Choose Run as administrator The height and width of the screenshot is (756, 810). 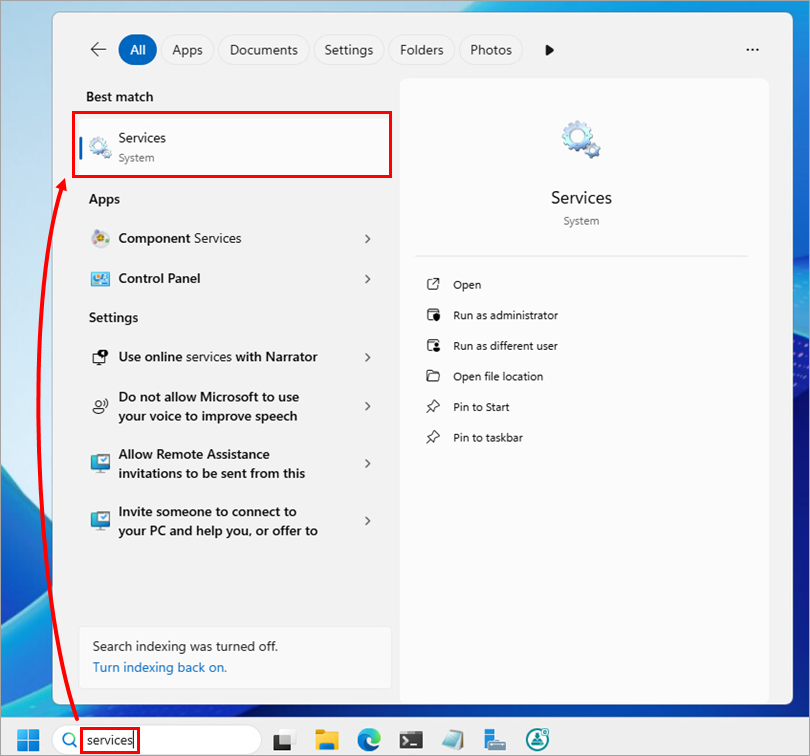pyautogui.click(x=505, y=315)
